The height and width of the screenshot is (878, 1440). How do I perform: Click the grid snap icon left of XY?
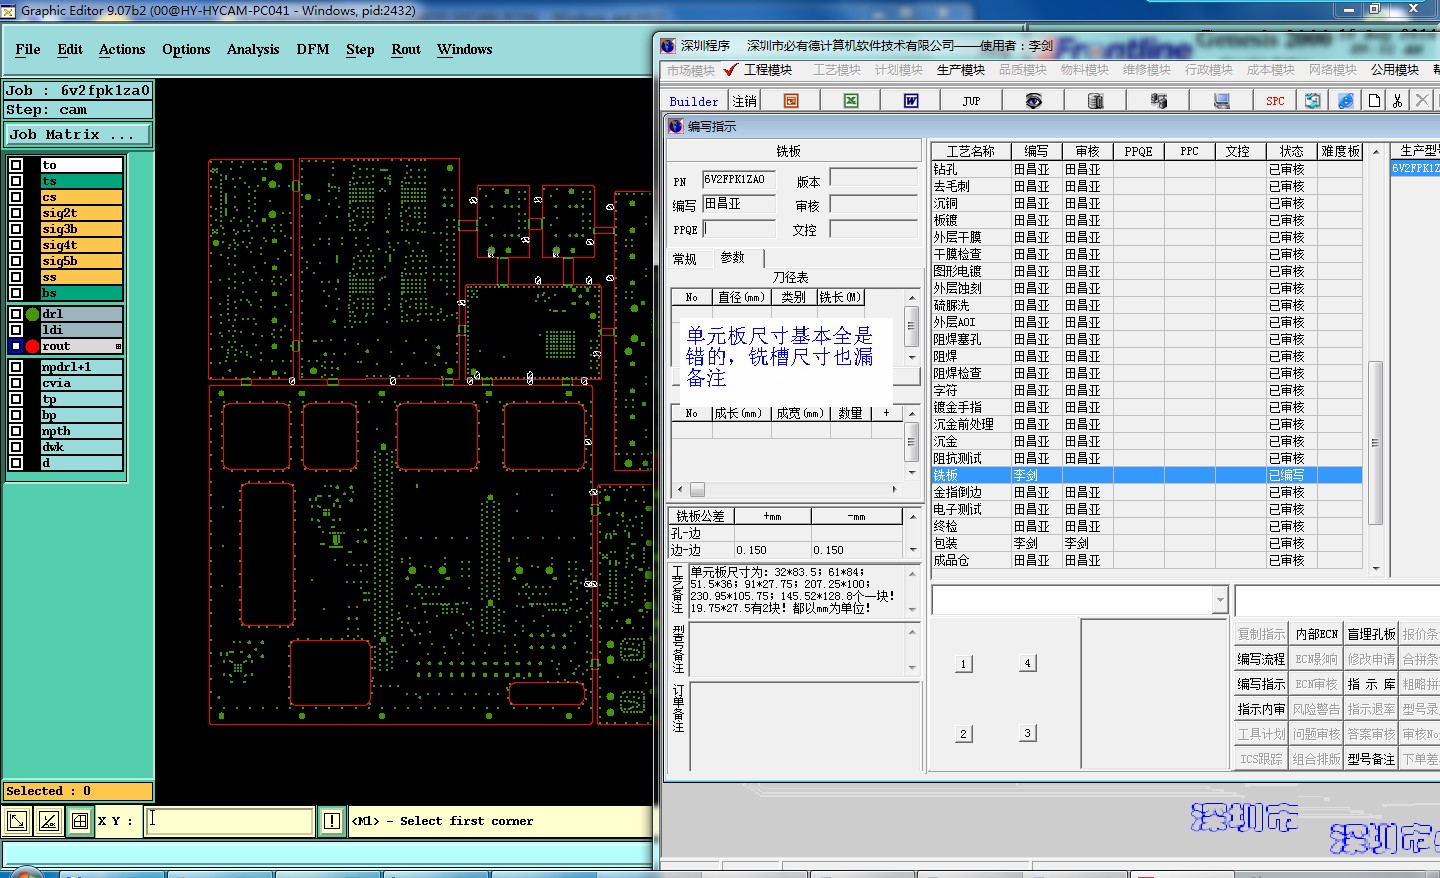(80, 822)
